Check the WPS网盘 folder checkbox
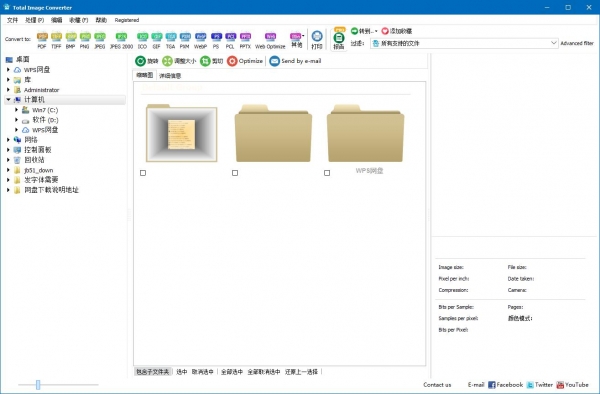 click(x=327, y=173)
